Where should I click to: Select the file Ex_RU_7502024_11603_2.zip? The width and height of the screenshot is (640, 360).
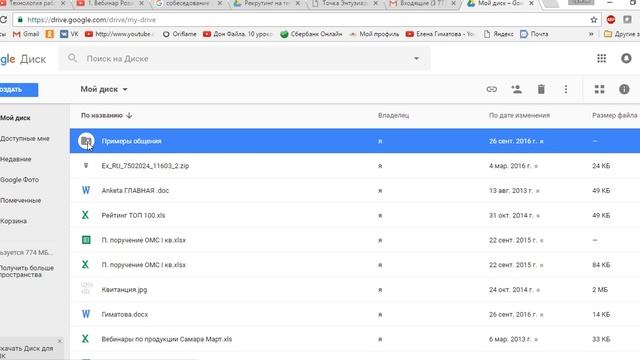(145, 166)
